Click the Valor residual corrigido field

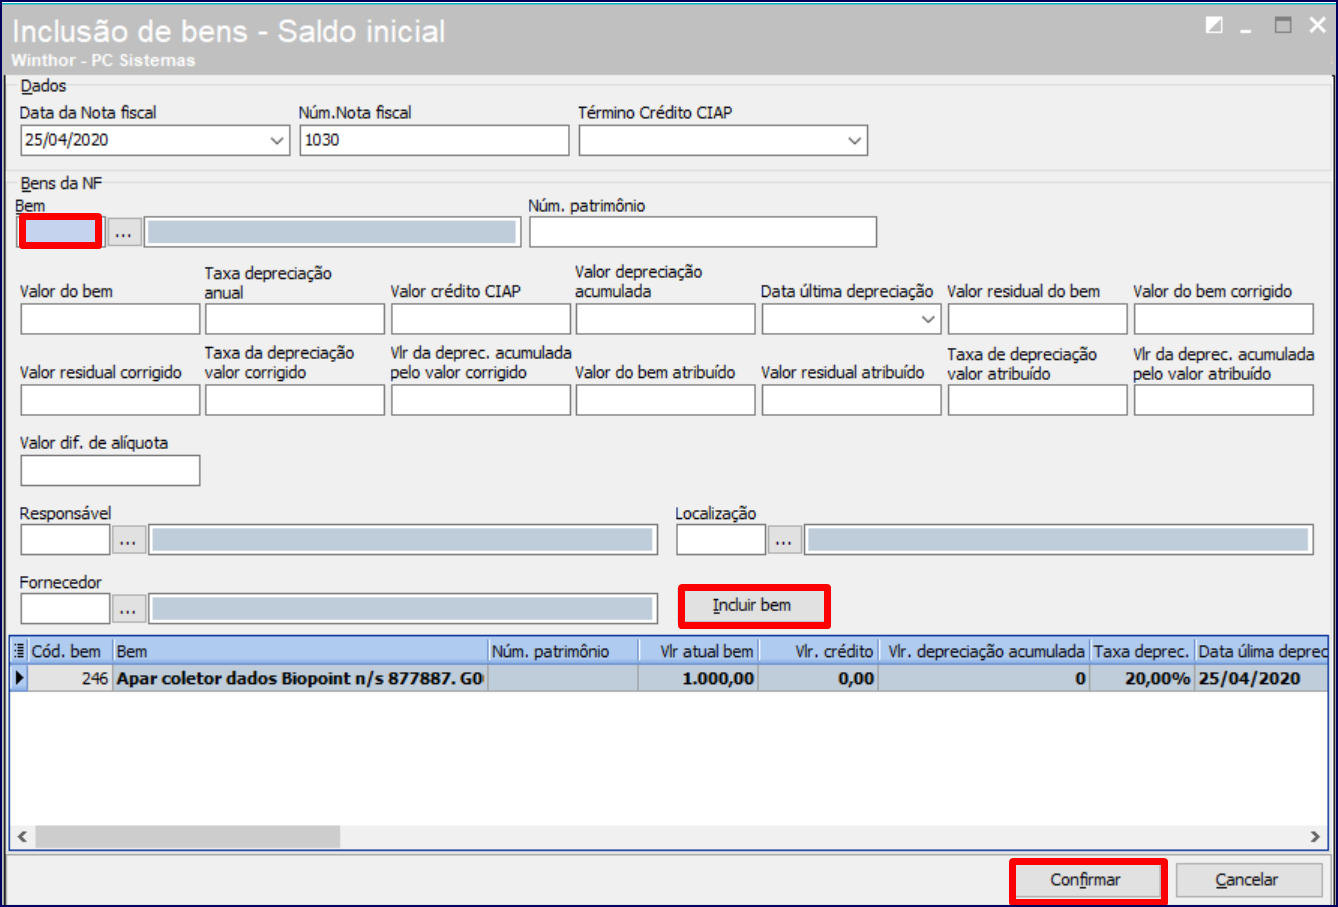tap(110, 400)
